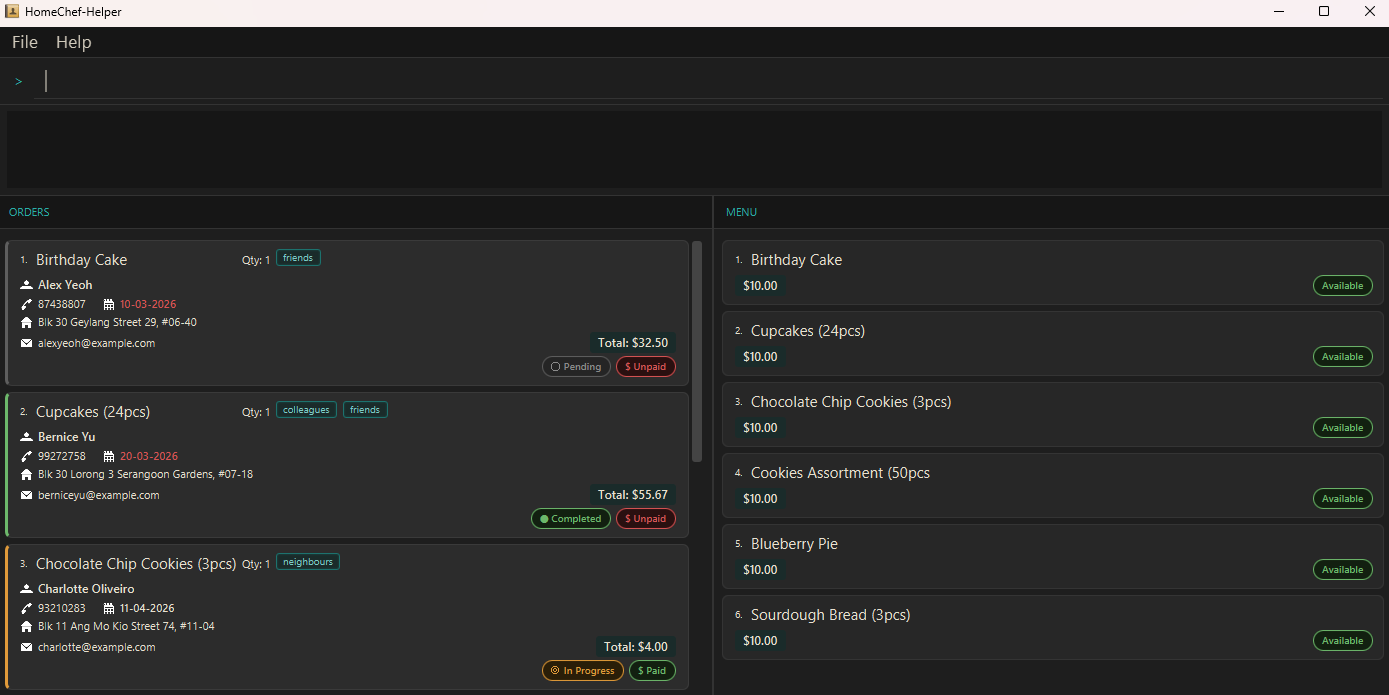The image size is (1389, 695).
Task: Open the Help menu
Action: click(x=74, y=42)
